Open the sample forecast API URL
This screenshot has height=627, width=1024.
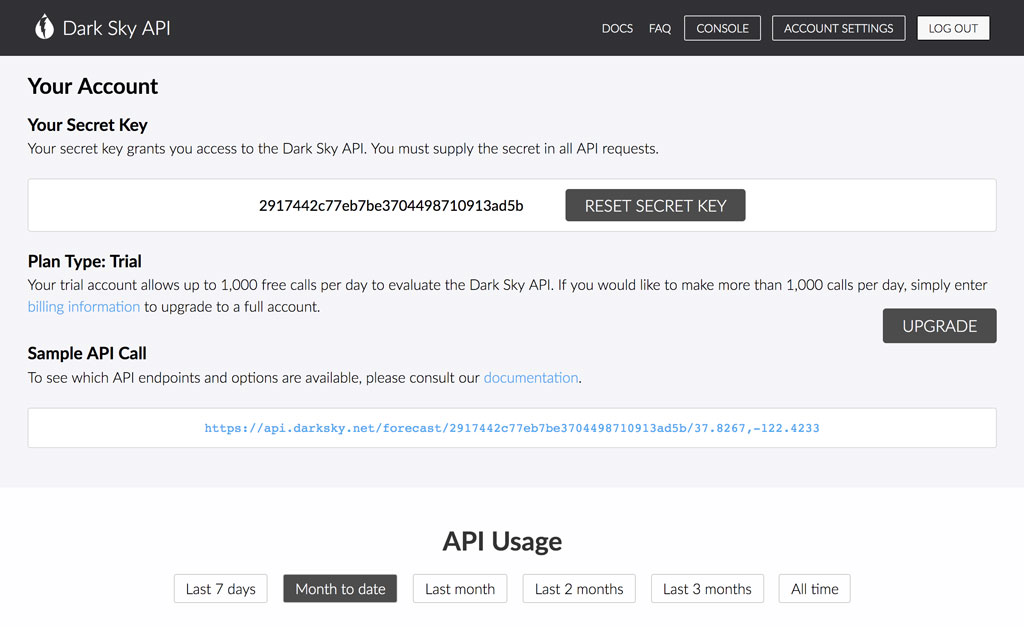pyautogui.click(x=511, y=427)
